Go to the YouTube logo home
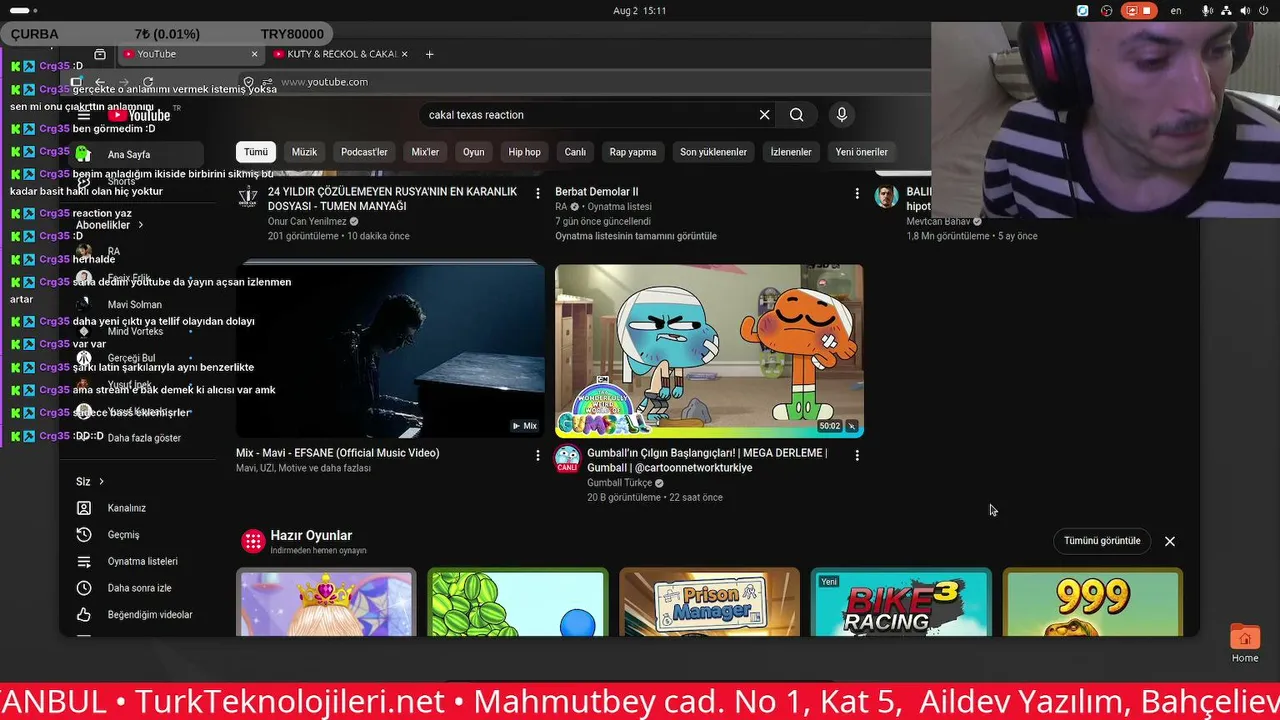Viewport: 1280px width, 720px height. pyautogui.click(x=139, y=115)
